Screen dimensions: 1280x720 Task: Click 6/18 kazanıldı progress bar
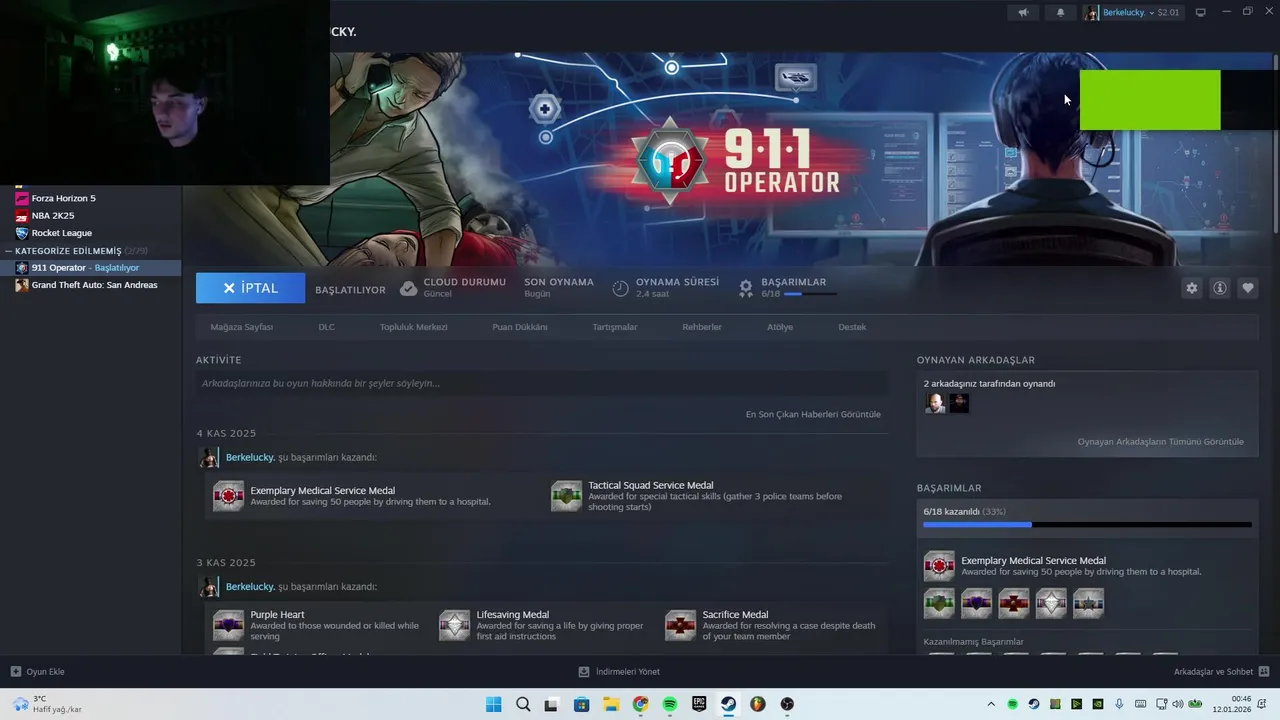coord(1087,524)
